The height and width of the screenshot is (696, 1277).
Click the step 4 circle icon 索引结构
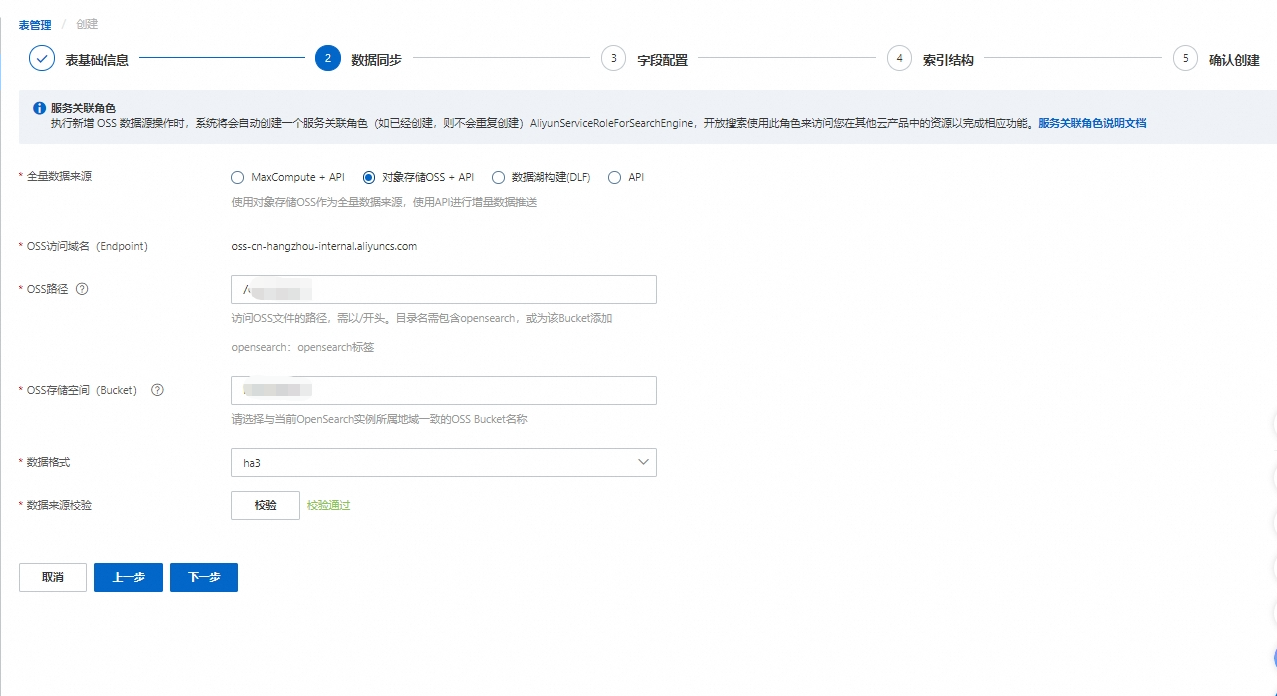(x=900, y=59)
